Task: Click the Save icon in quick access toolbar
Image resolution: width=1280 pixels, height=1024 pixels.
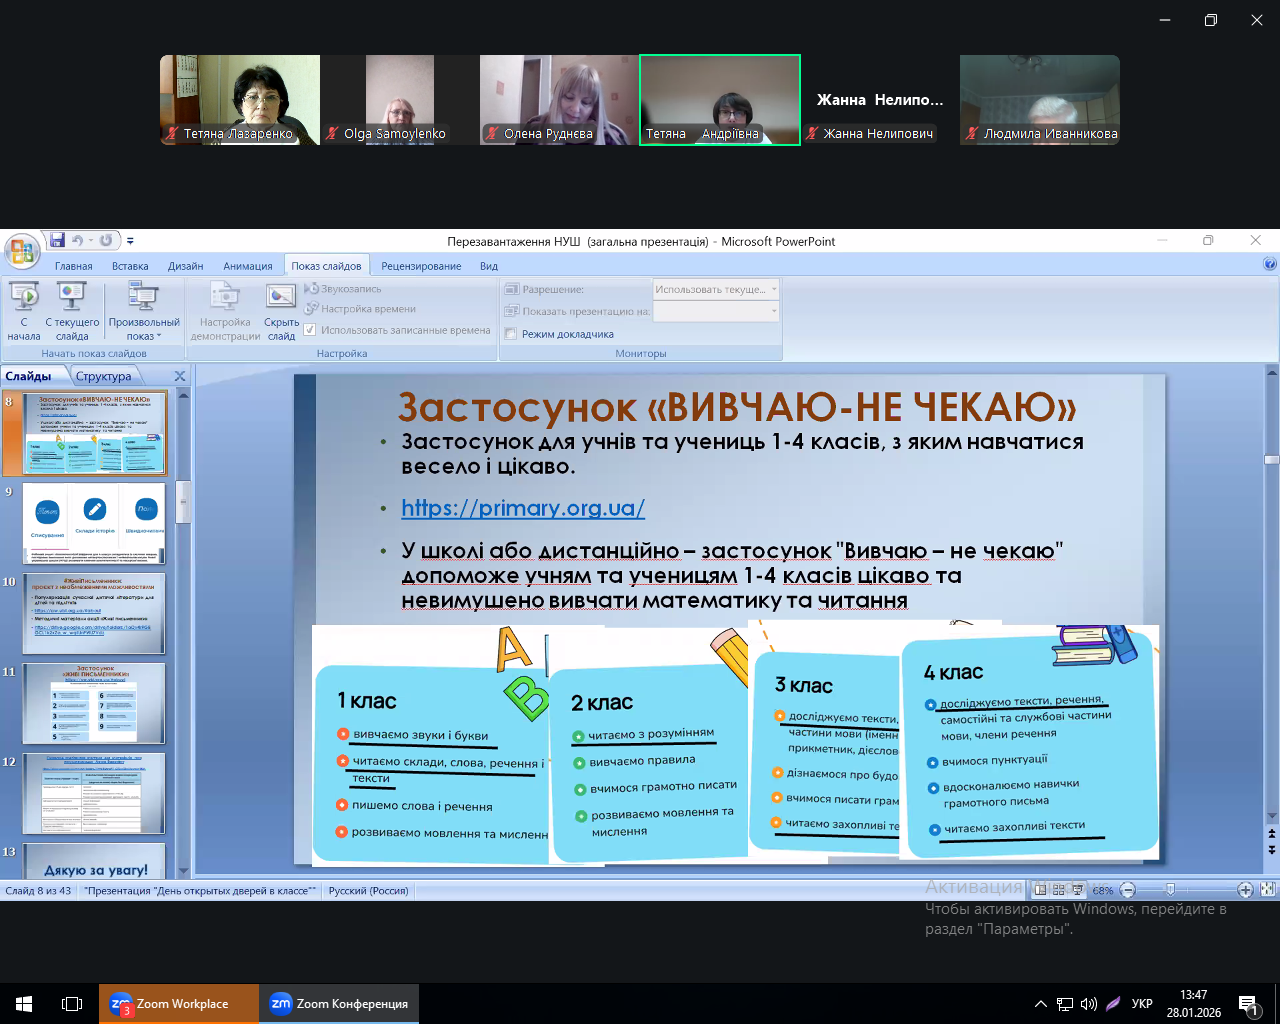Action: pos(57,240)
